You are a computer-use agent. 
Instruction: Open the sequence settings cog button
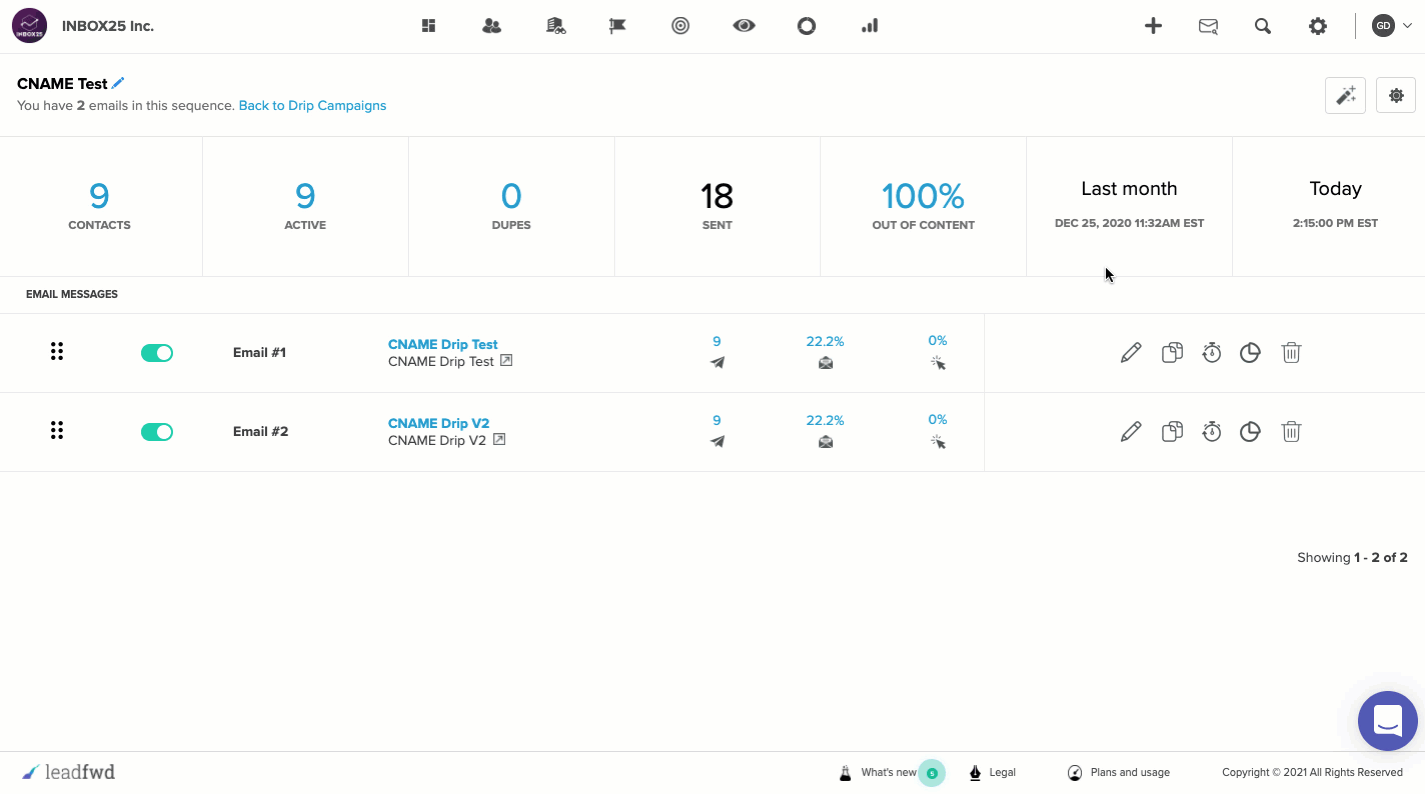click(x=1396, y=95)
